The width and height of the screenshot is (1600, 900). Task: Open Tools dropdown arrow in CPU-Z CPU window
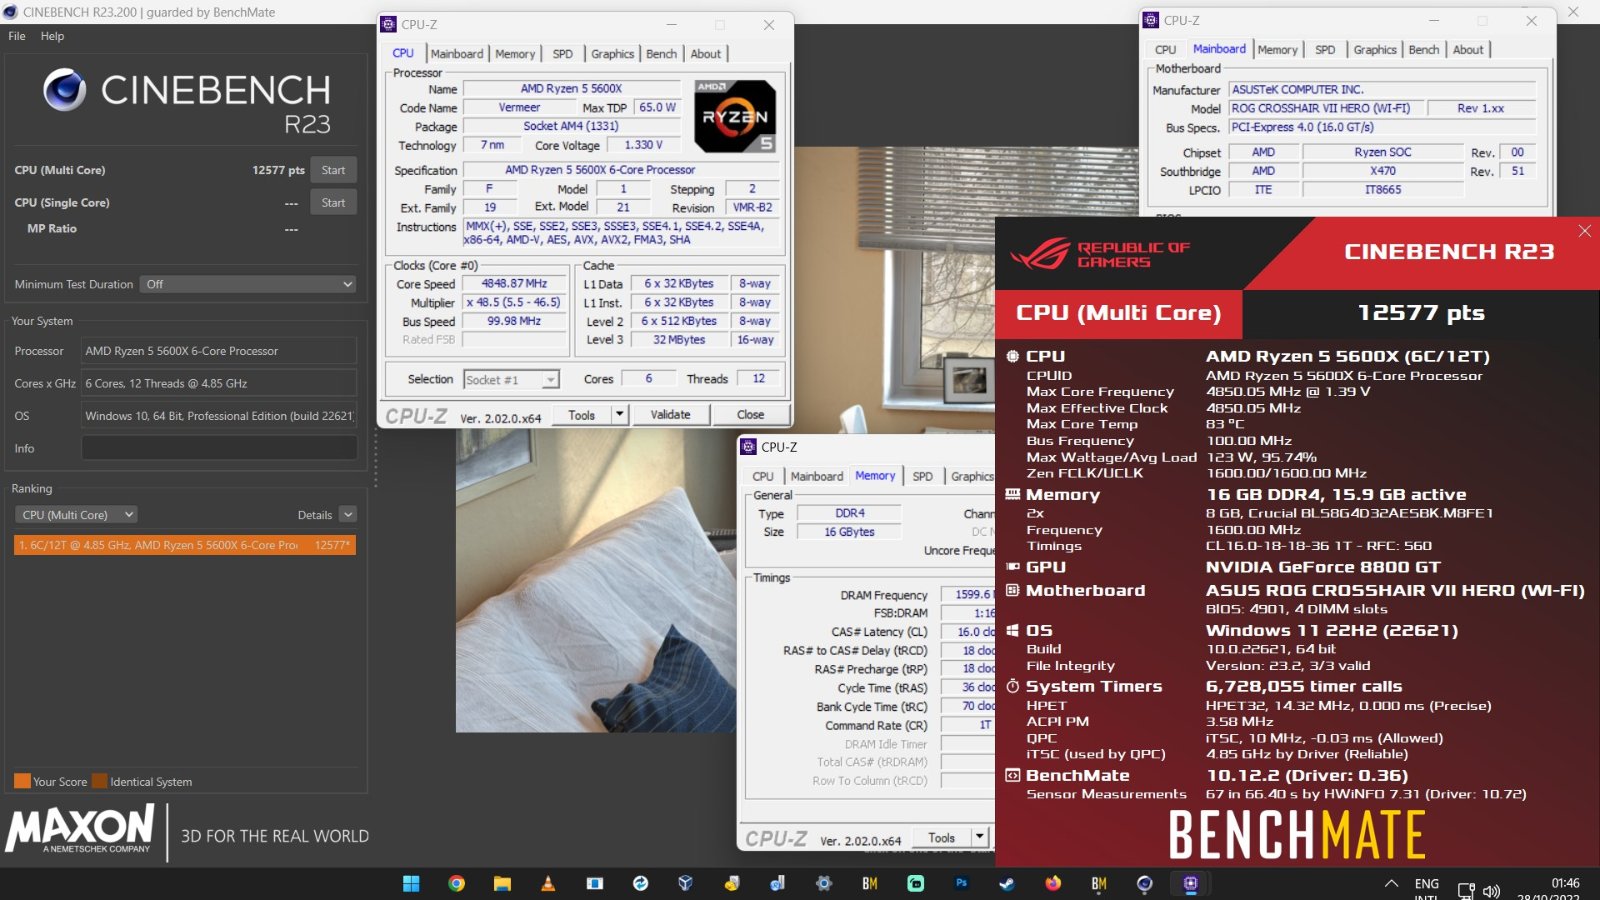coord(620,414)
